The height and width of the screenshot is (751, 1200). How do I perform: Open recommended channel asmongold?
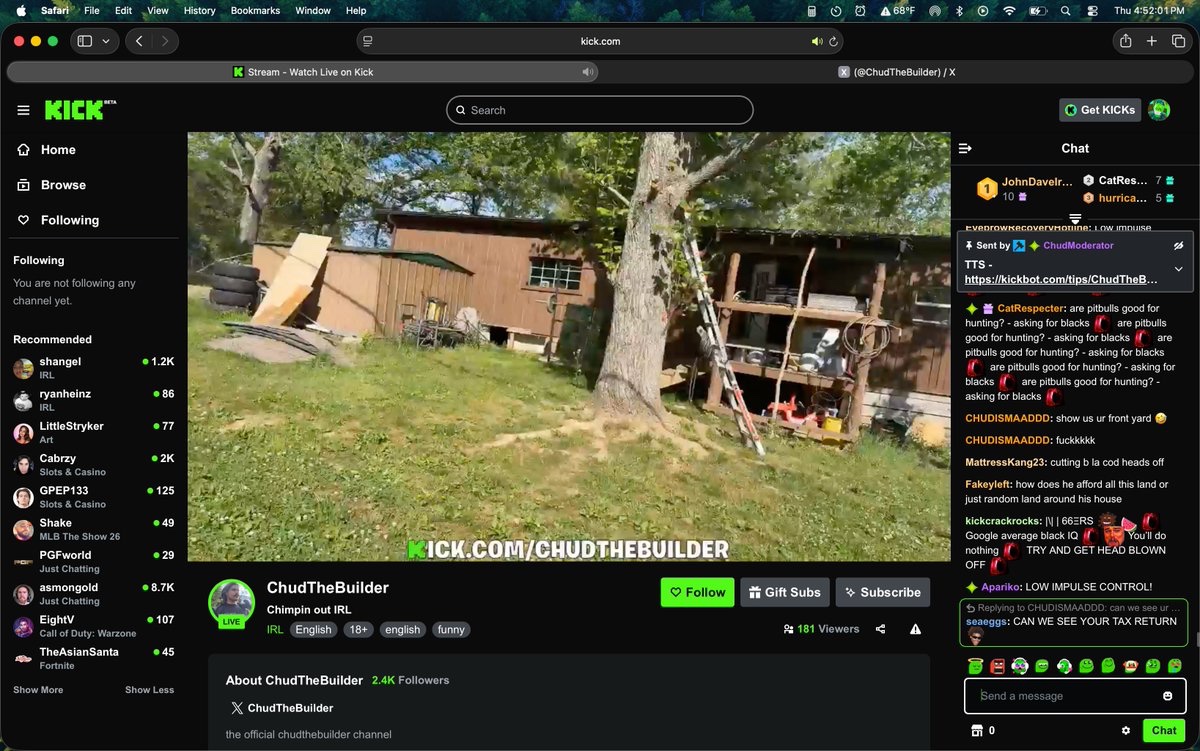94,593
